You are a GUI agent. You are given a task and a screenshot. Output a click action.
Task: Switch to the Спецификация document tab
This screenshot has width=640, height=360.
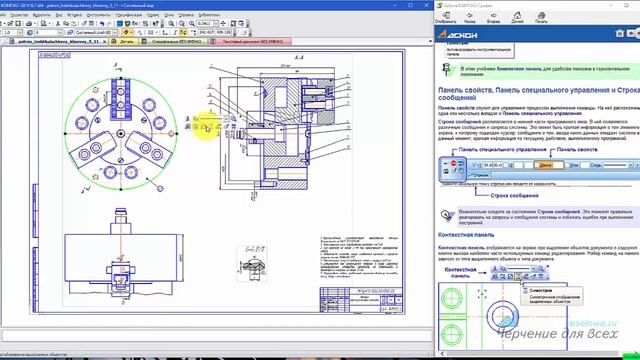point(175,41)
